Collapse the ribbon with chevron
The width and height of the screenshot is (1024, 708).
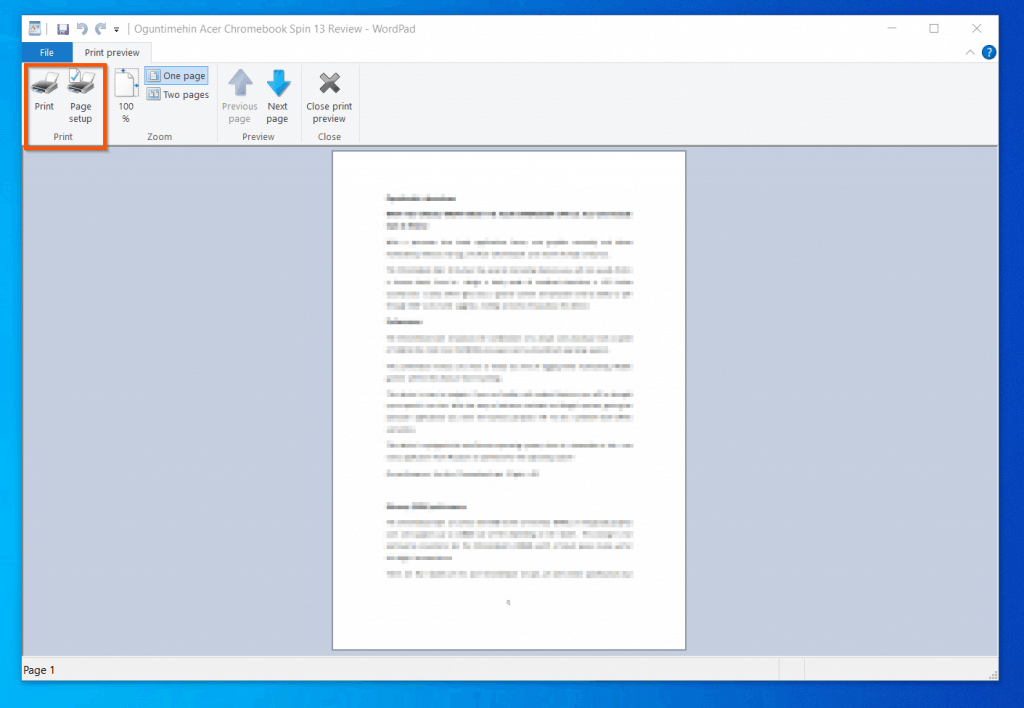pos(970,52)
